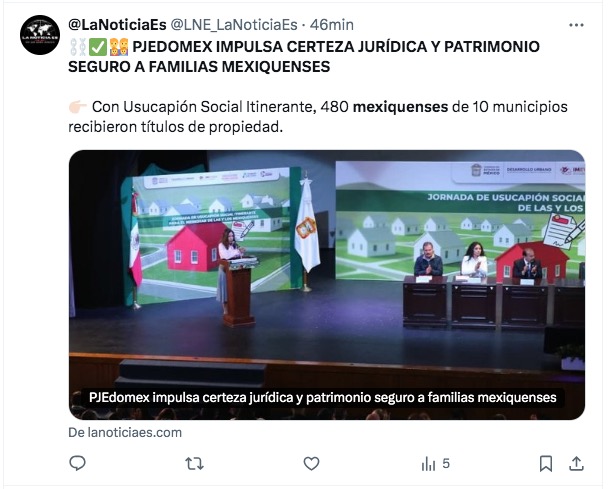Click the family emoji in the headline
The height and width of the screenshot is (489, 609).
pos(119,47)
